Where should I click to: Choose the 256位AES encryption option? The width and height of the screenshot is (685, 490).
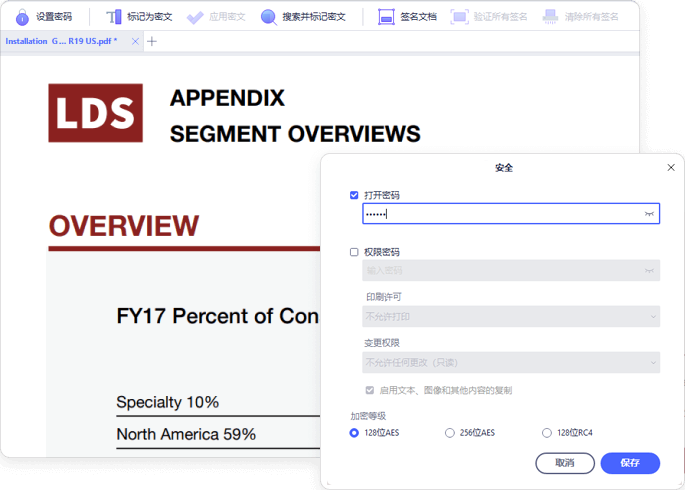point(450,433)
